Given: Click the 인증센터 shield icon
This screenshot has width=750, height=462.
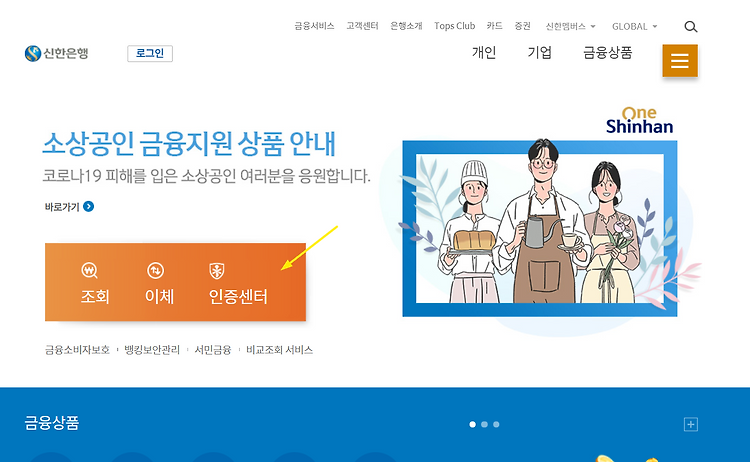Looking at the screenshot, I should point(217,271).
